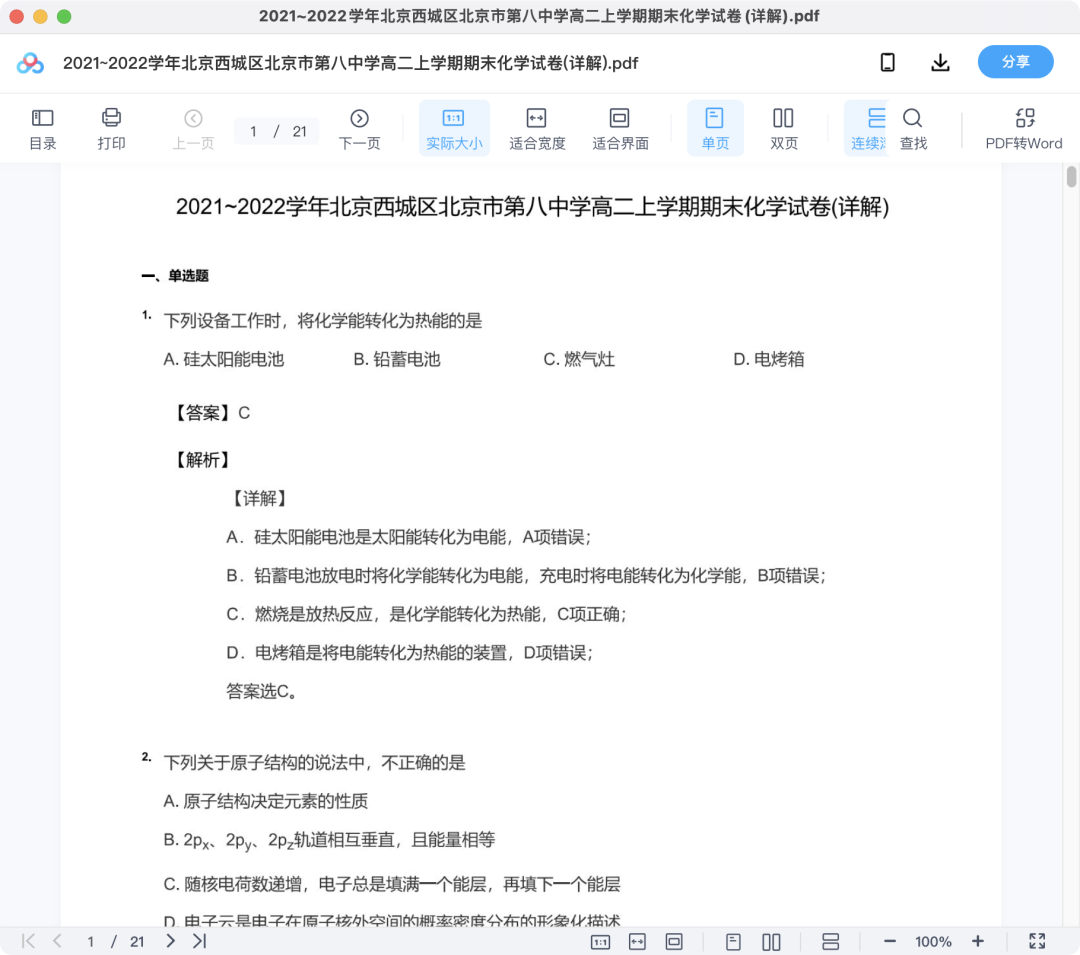
Task: Click the 一、单选题 section heading
Action: 175,276
